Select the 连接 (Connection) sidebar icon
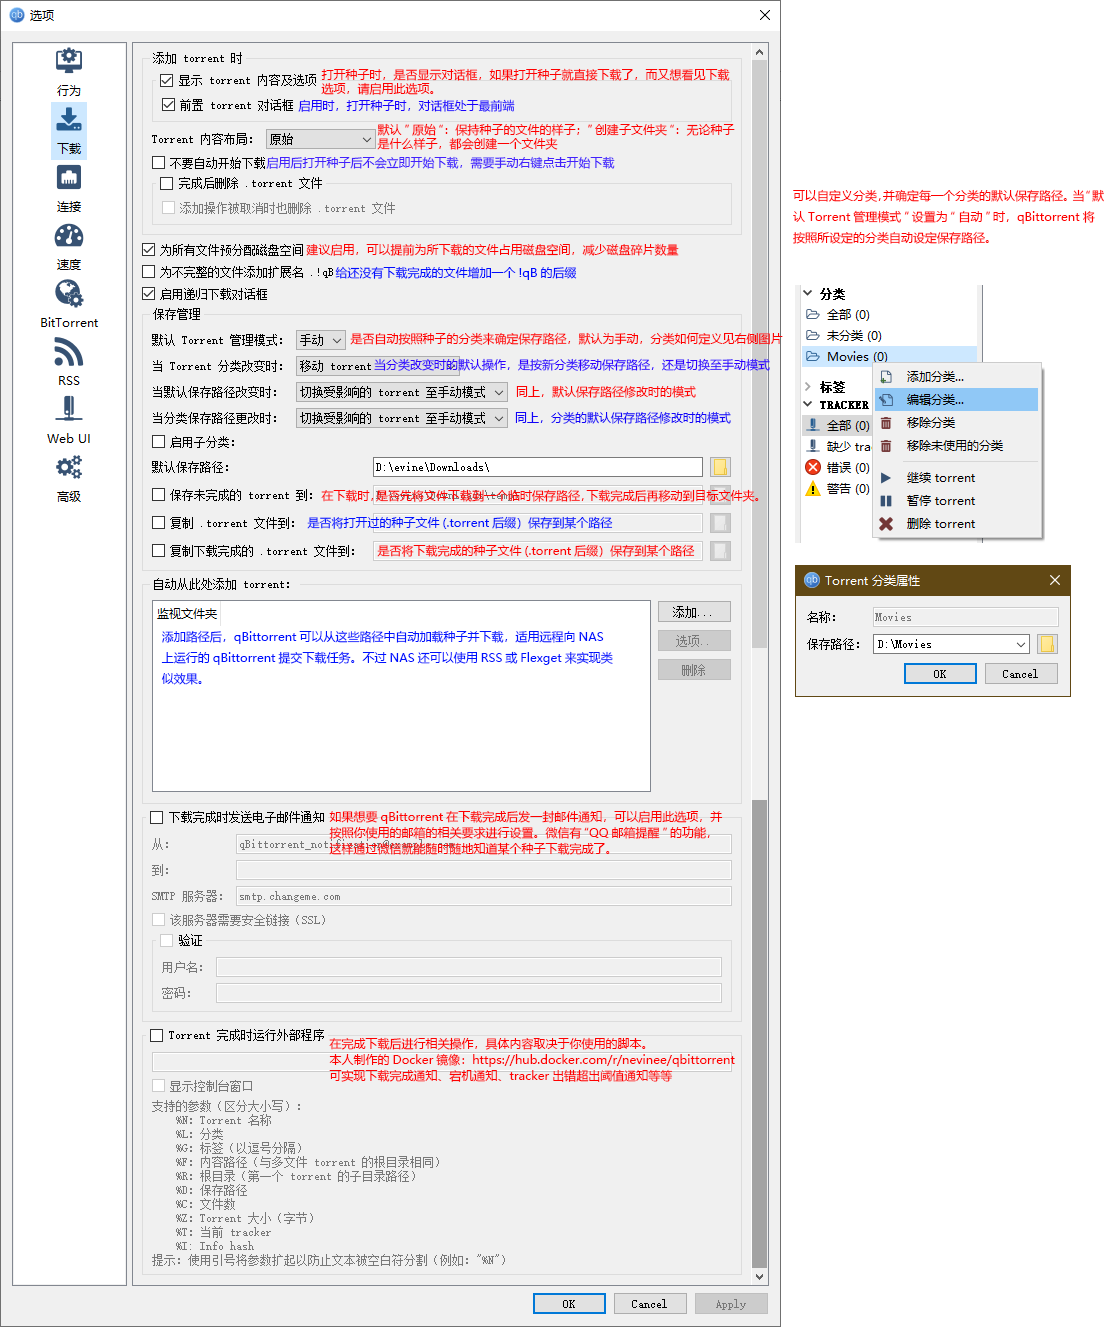Image resolution: width=1120 pixels, height=1328 pixels. coord(68,179)
